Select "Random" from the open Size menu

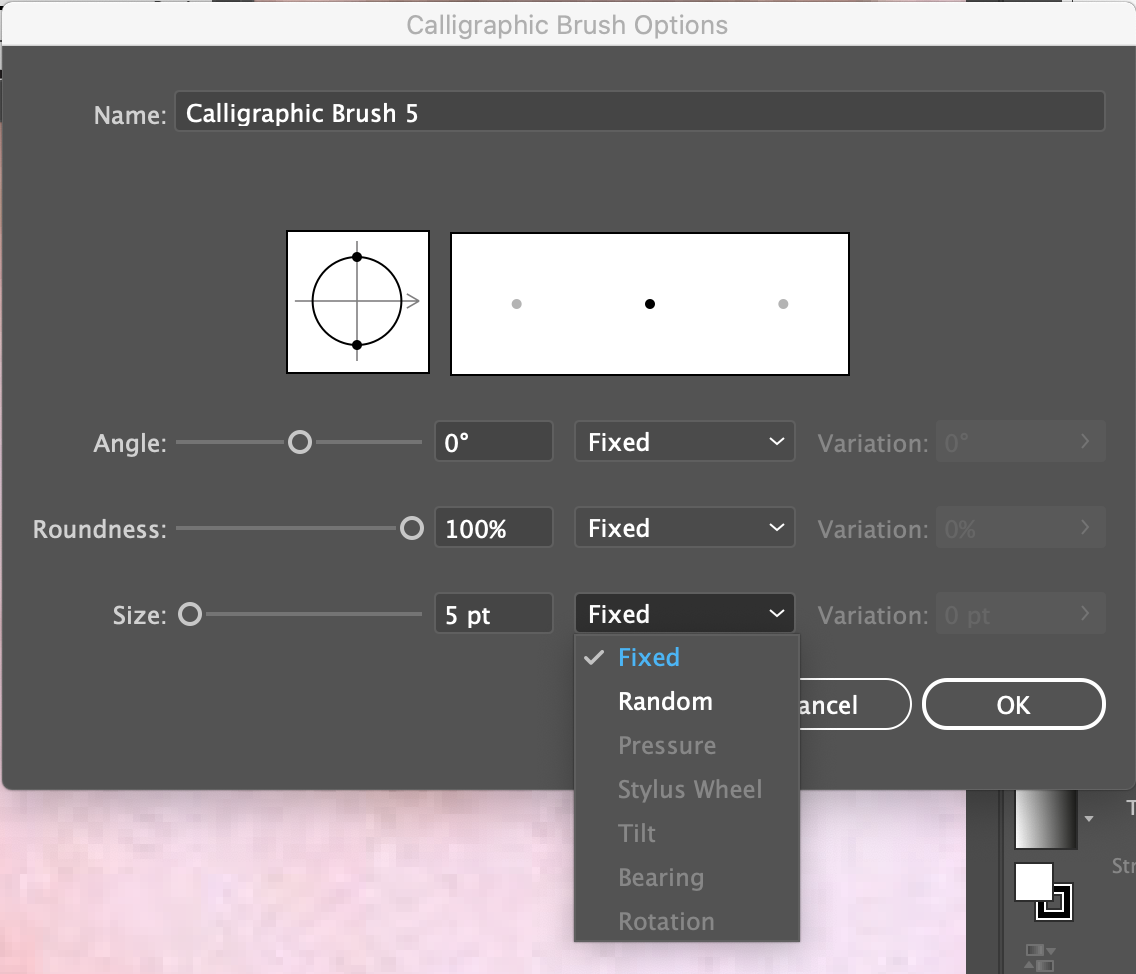point(664,701)
